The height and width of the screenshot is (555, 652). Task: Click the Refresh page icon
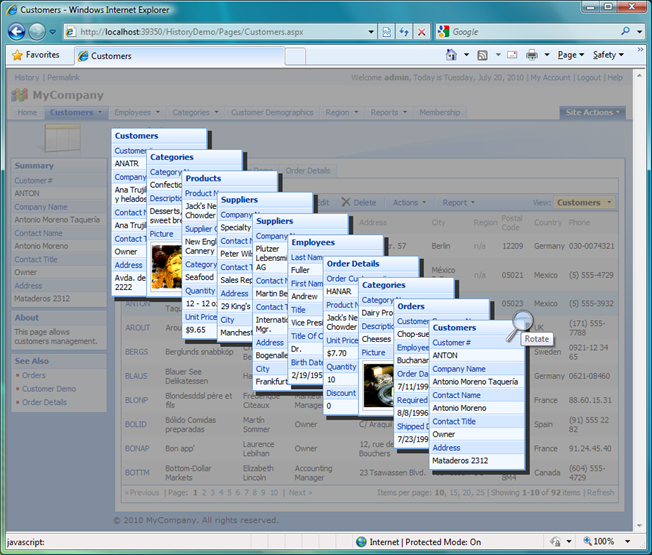coord(404,32)
